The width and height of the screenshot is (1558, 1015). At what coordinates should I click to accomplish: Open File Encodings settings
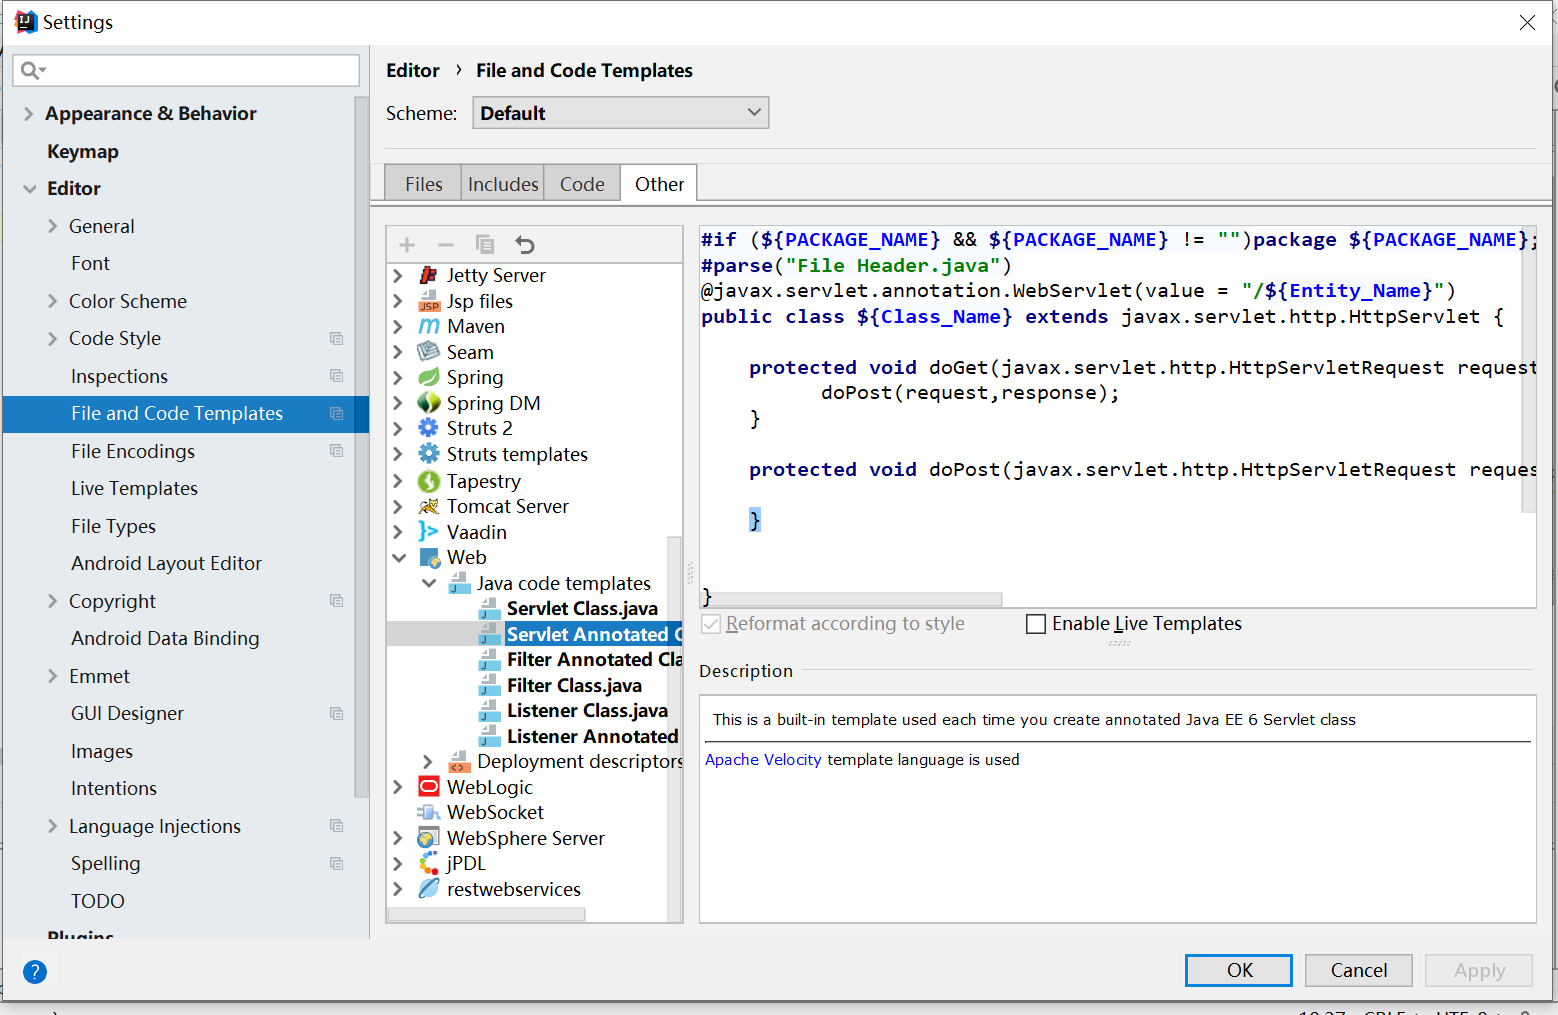[133, 451]
